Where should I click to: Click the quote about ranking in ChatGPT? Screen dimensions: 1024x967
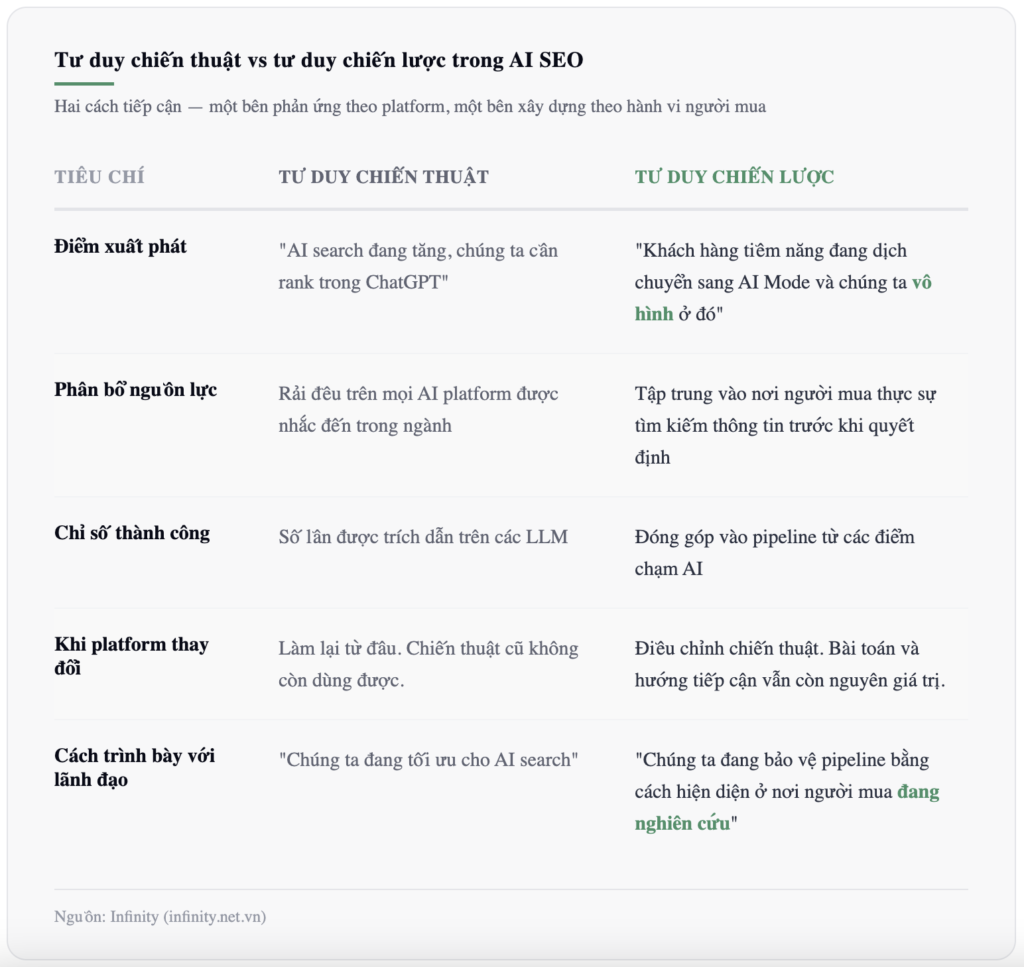(418, 266)
